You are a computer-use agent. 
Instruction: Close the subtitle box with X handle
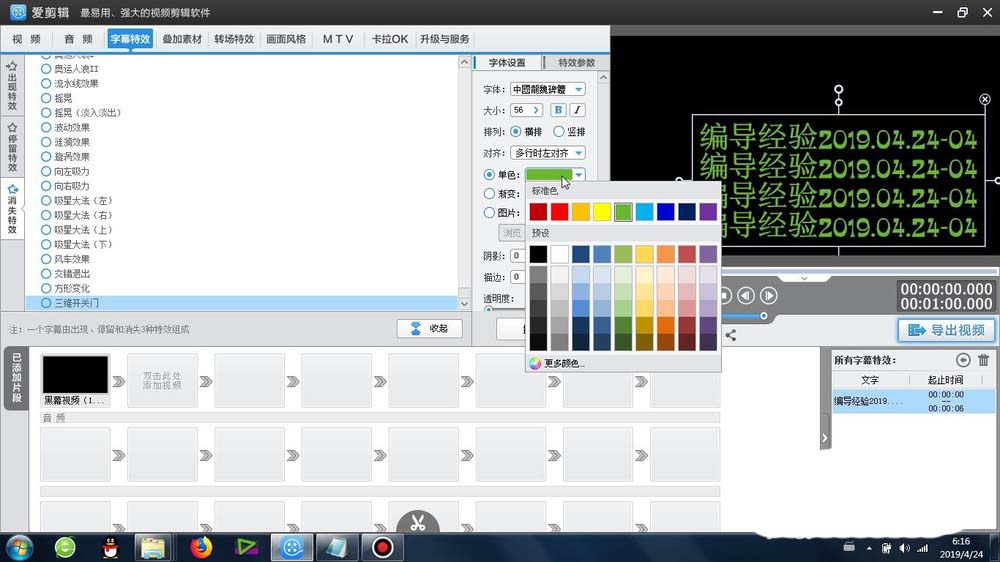pos(985,99)
